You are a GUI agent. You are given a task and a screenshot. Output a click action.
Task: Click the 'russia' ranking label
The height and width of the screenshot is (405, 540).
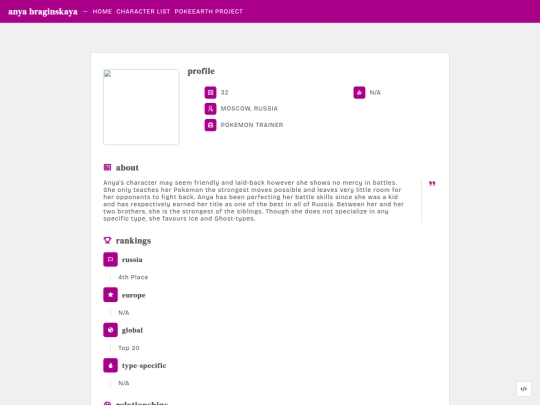tap(132, 260)
